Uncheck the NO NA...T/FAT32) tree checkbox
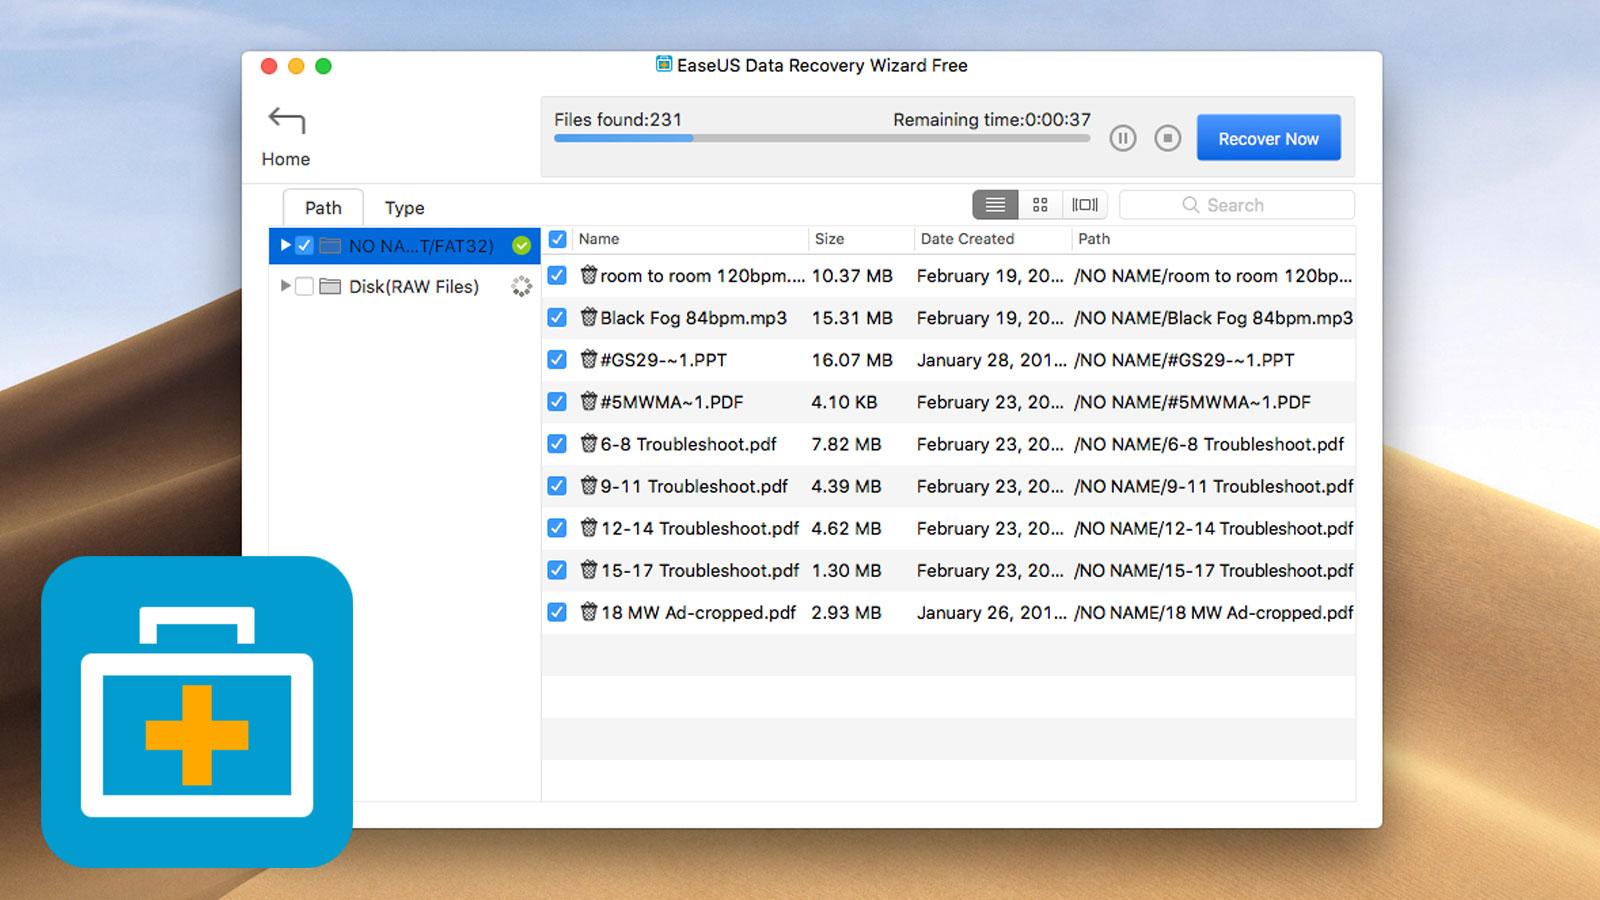 (x=304, y=245)
